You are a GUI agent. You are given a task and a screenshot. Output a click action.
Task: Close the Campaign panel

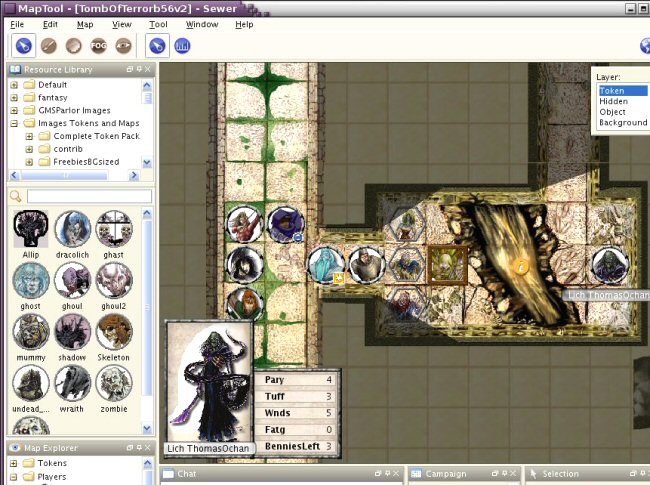513,473
